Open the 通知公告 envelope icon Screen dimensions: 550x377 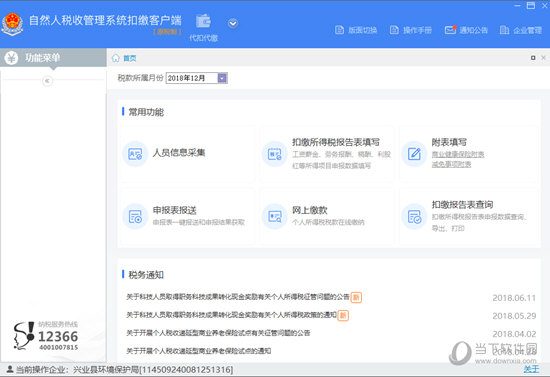(450, 30)
